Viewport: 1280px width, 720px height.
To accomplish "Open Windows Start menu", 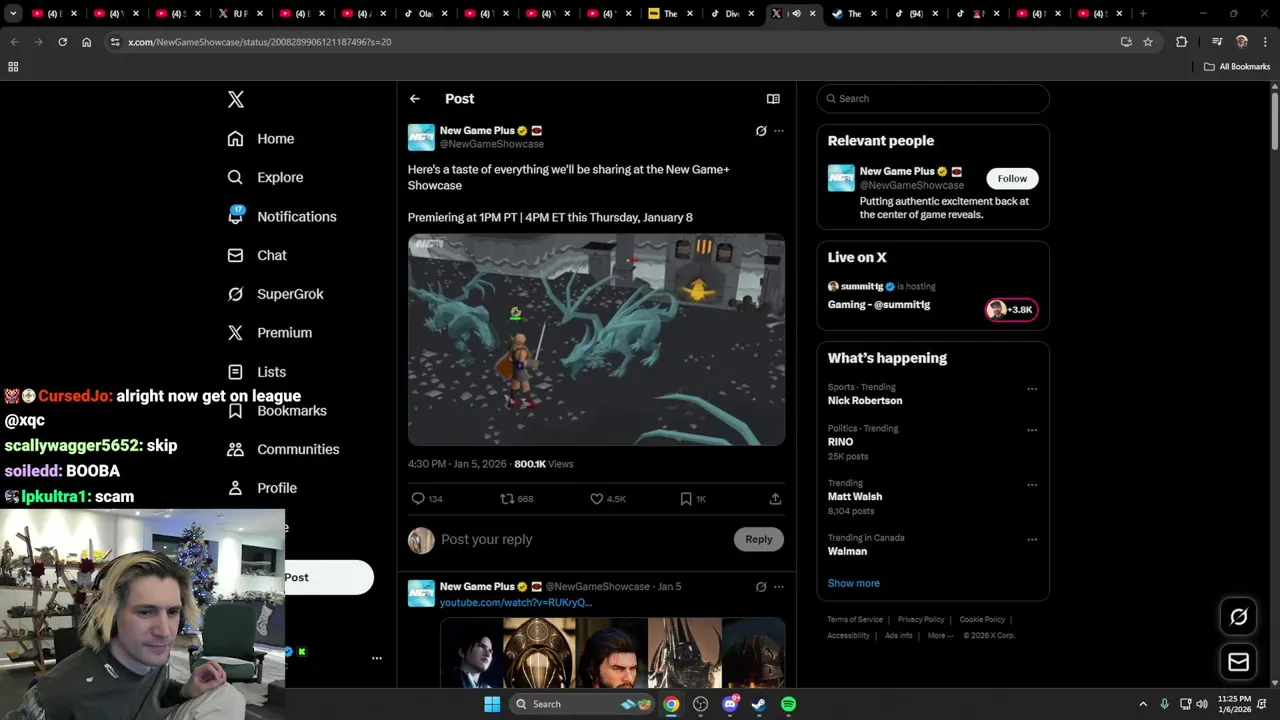I will click(492, 704).
